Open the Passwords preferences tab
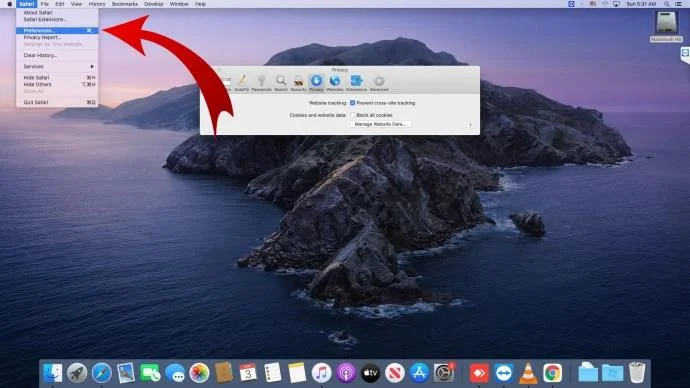 point(261,83)
